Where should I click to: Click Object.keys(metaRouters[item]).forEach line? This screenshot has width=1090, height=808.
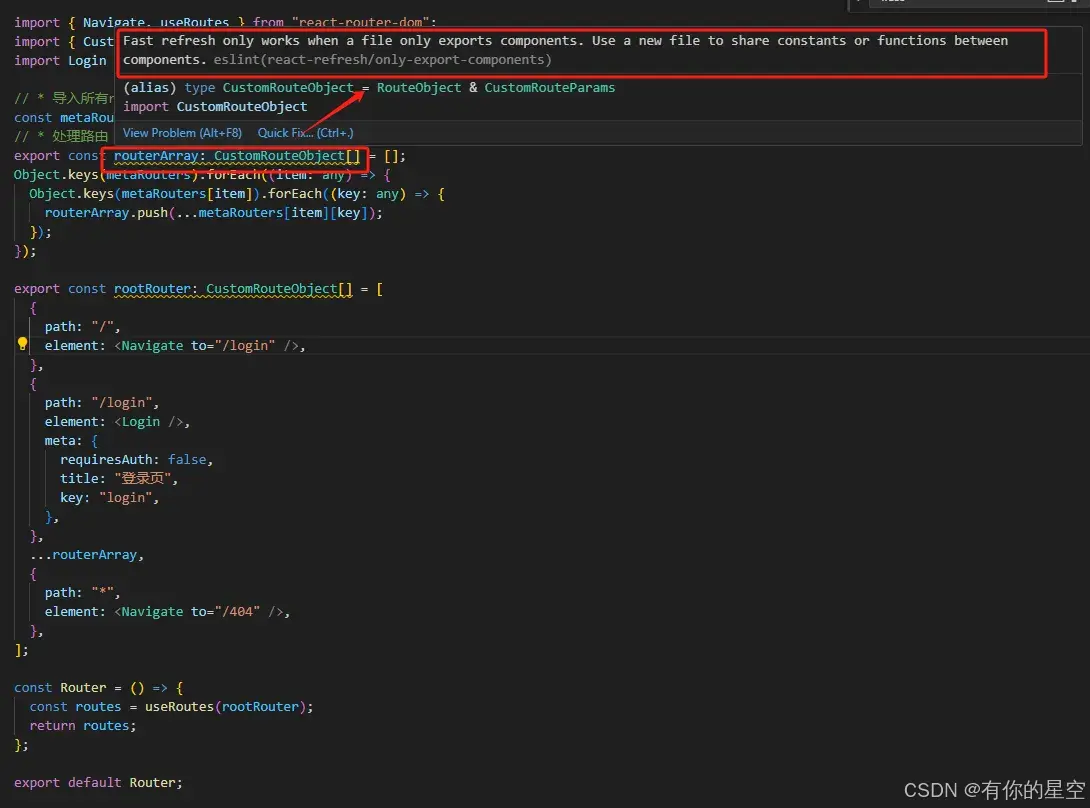tap(236, 193)
